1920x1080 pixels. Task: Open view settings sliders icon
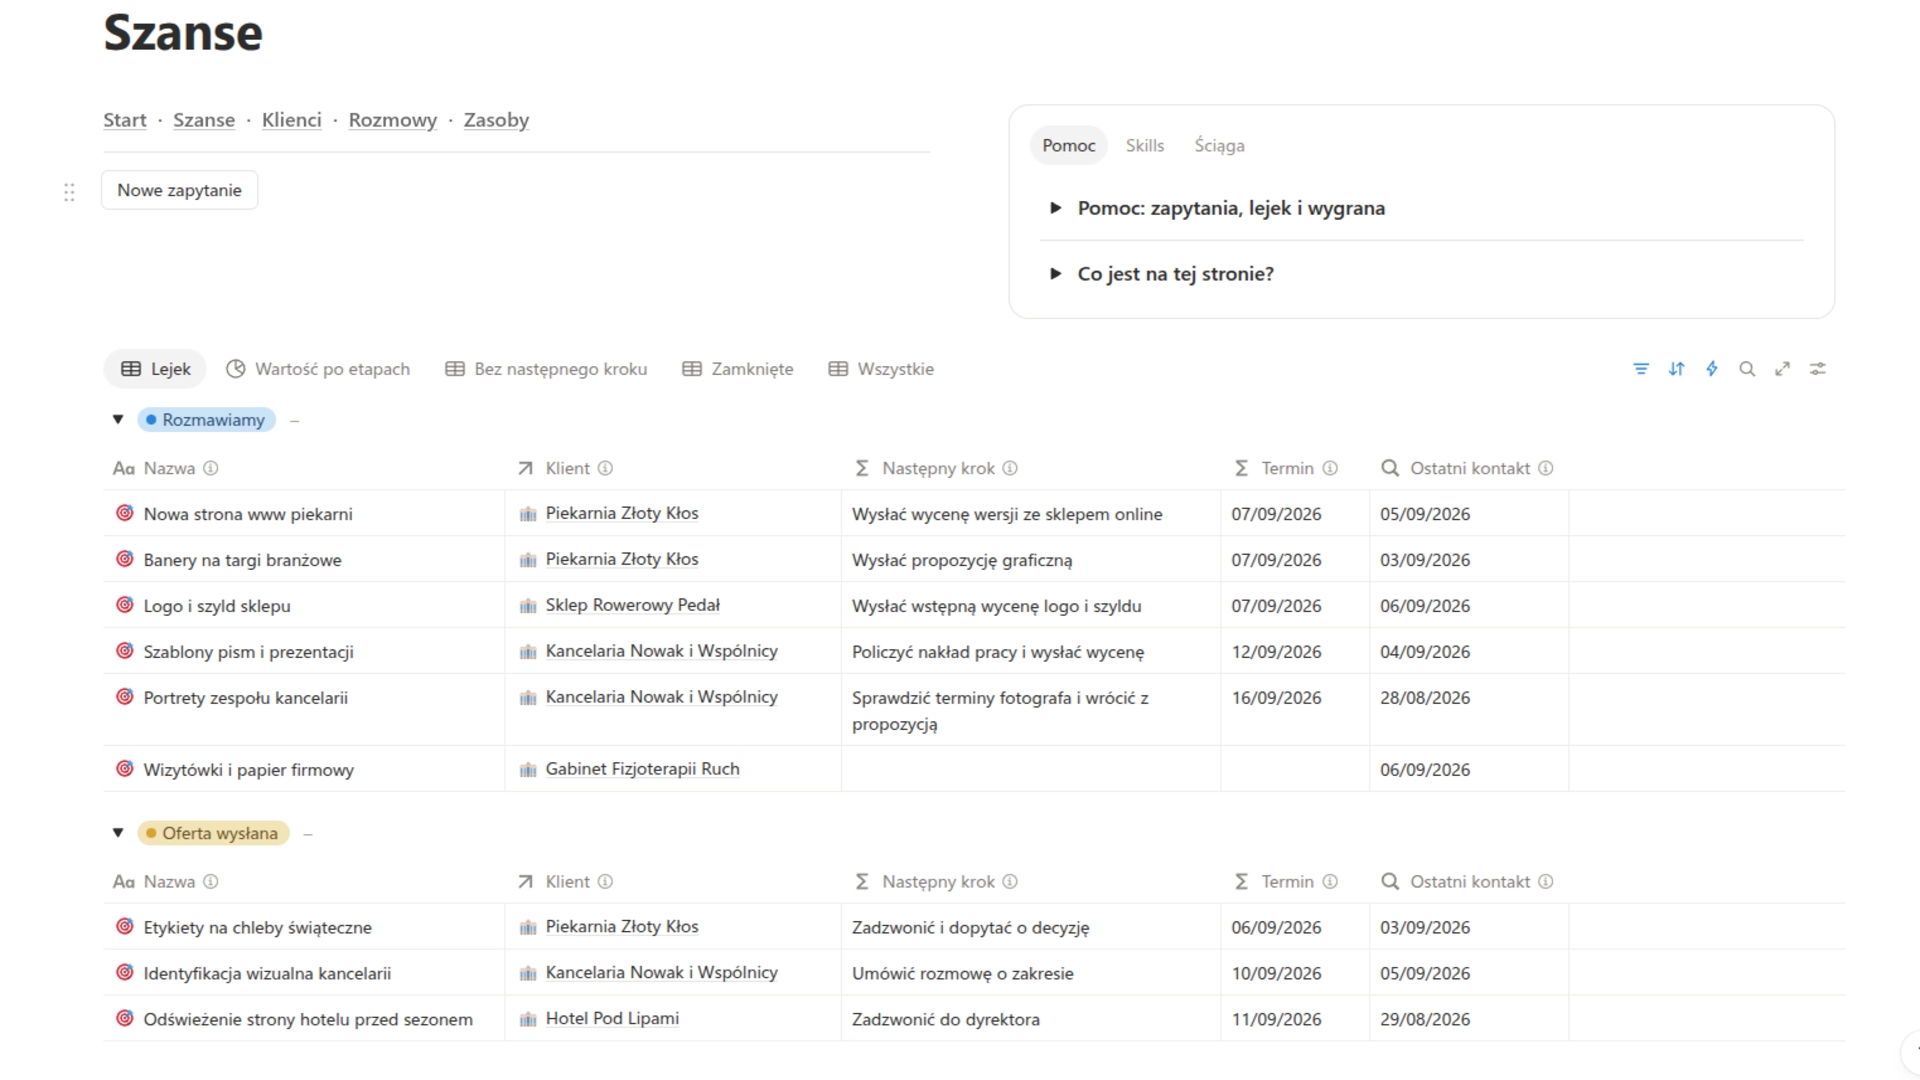click(1818, 369)
